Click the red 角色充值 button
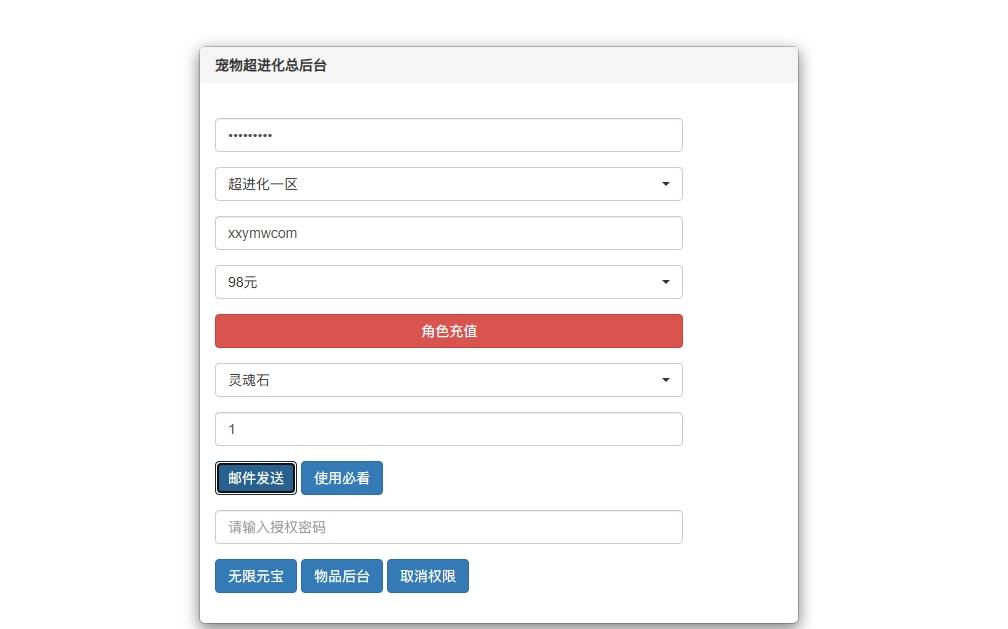 tap(449, 331)
